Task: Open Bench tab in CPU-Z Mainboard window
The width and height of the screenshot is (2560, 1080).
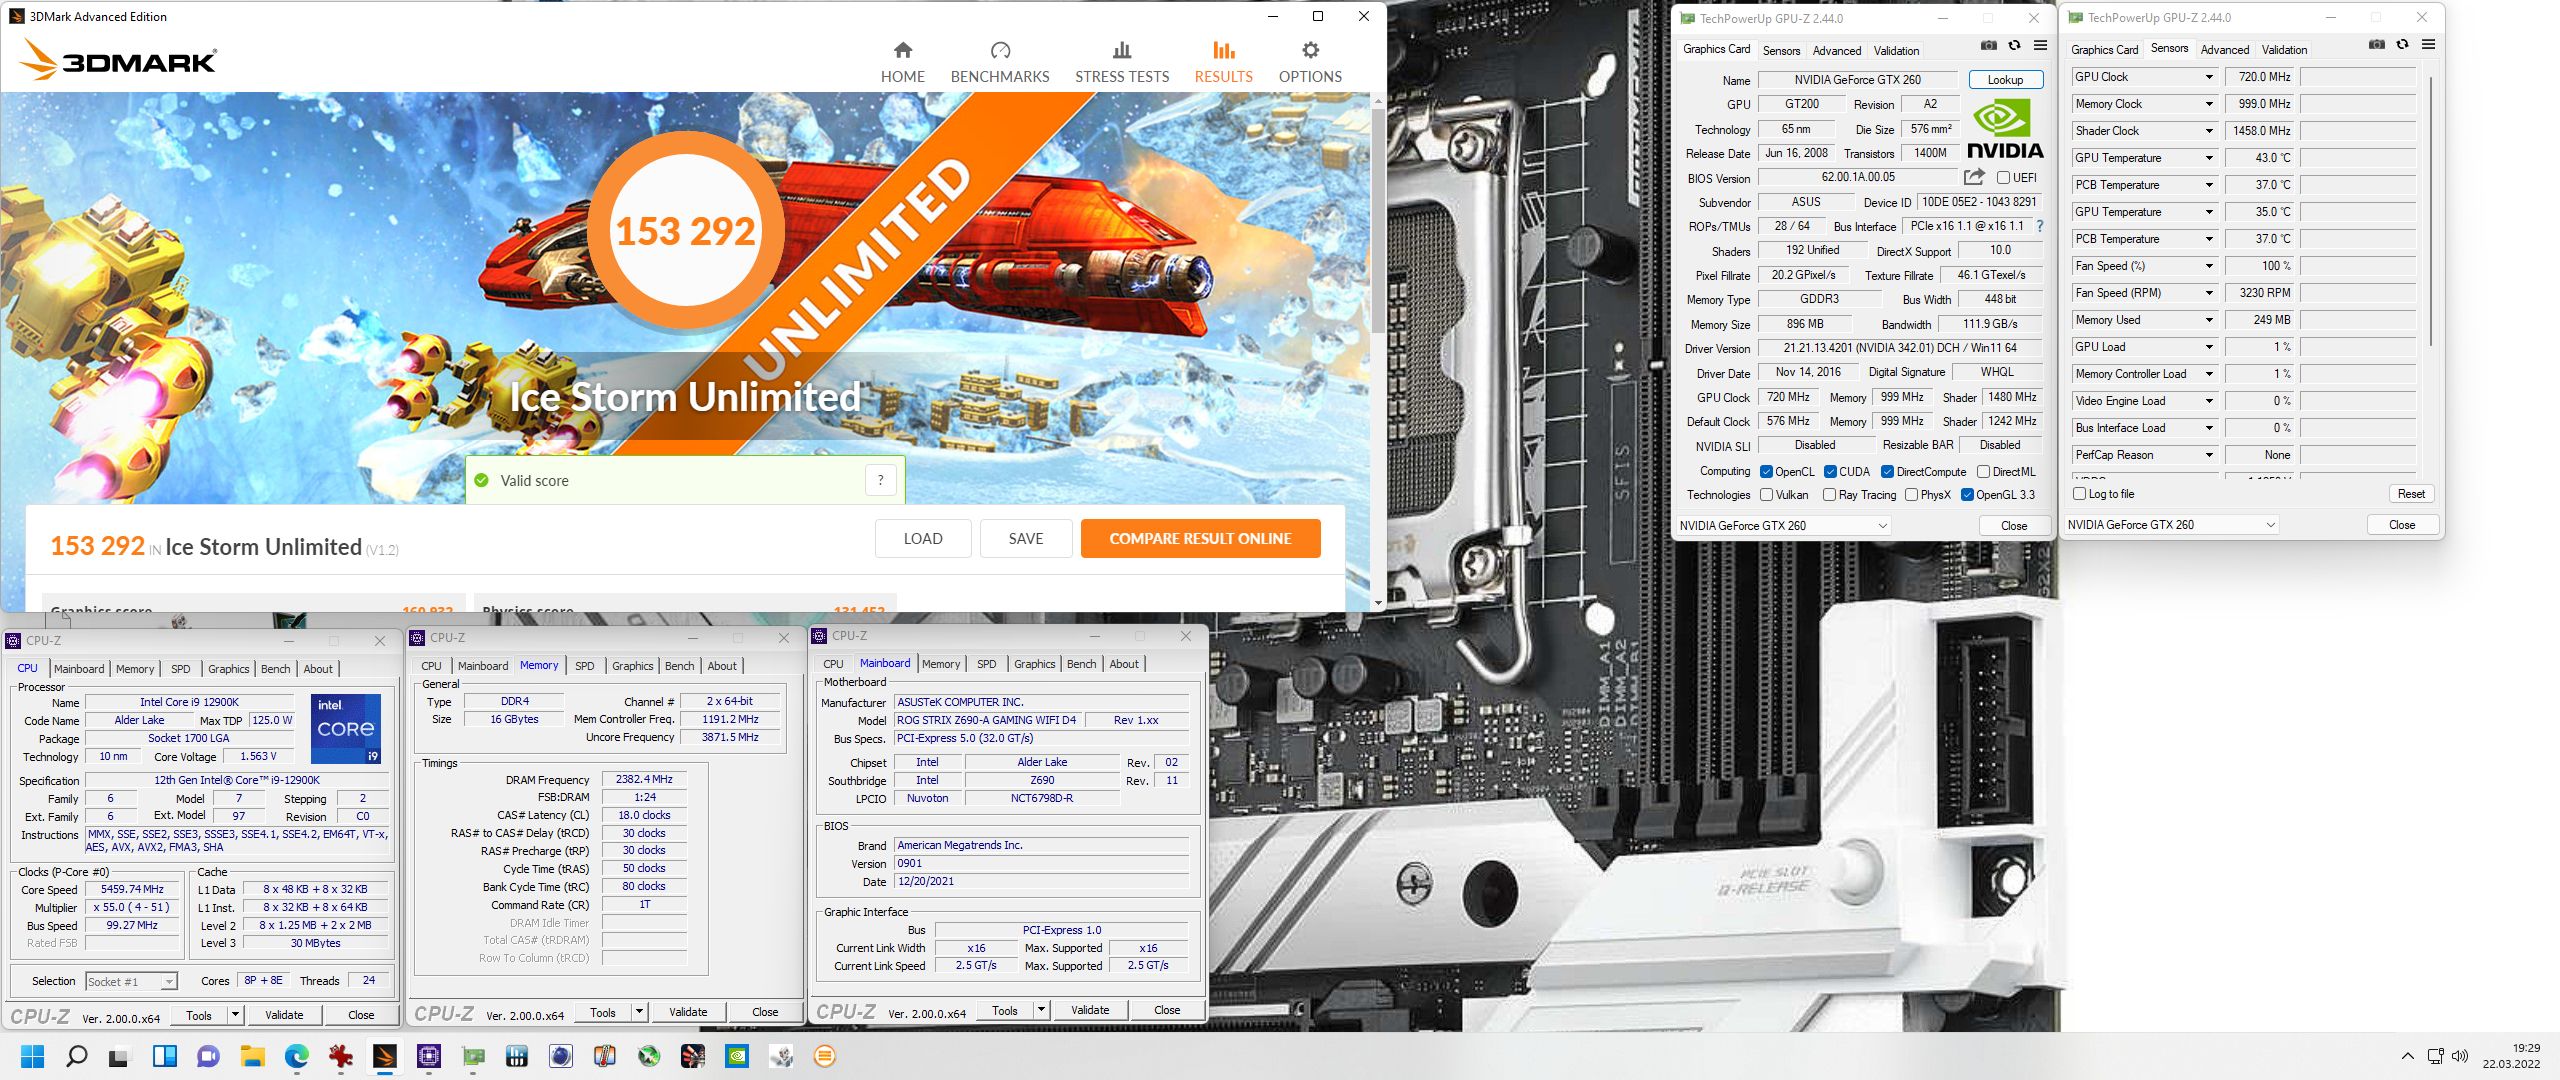Action: point(1081,664)
